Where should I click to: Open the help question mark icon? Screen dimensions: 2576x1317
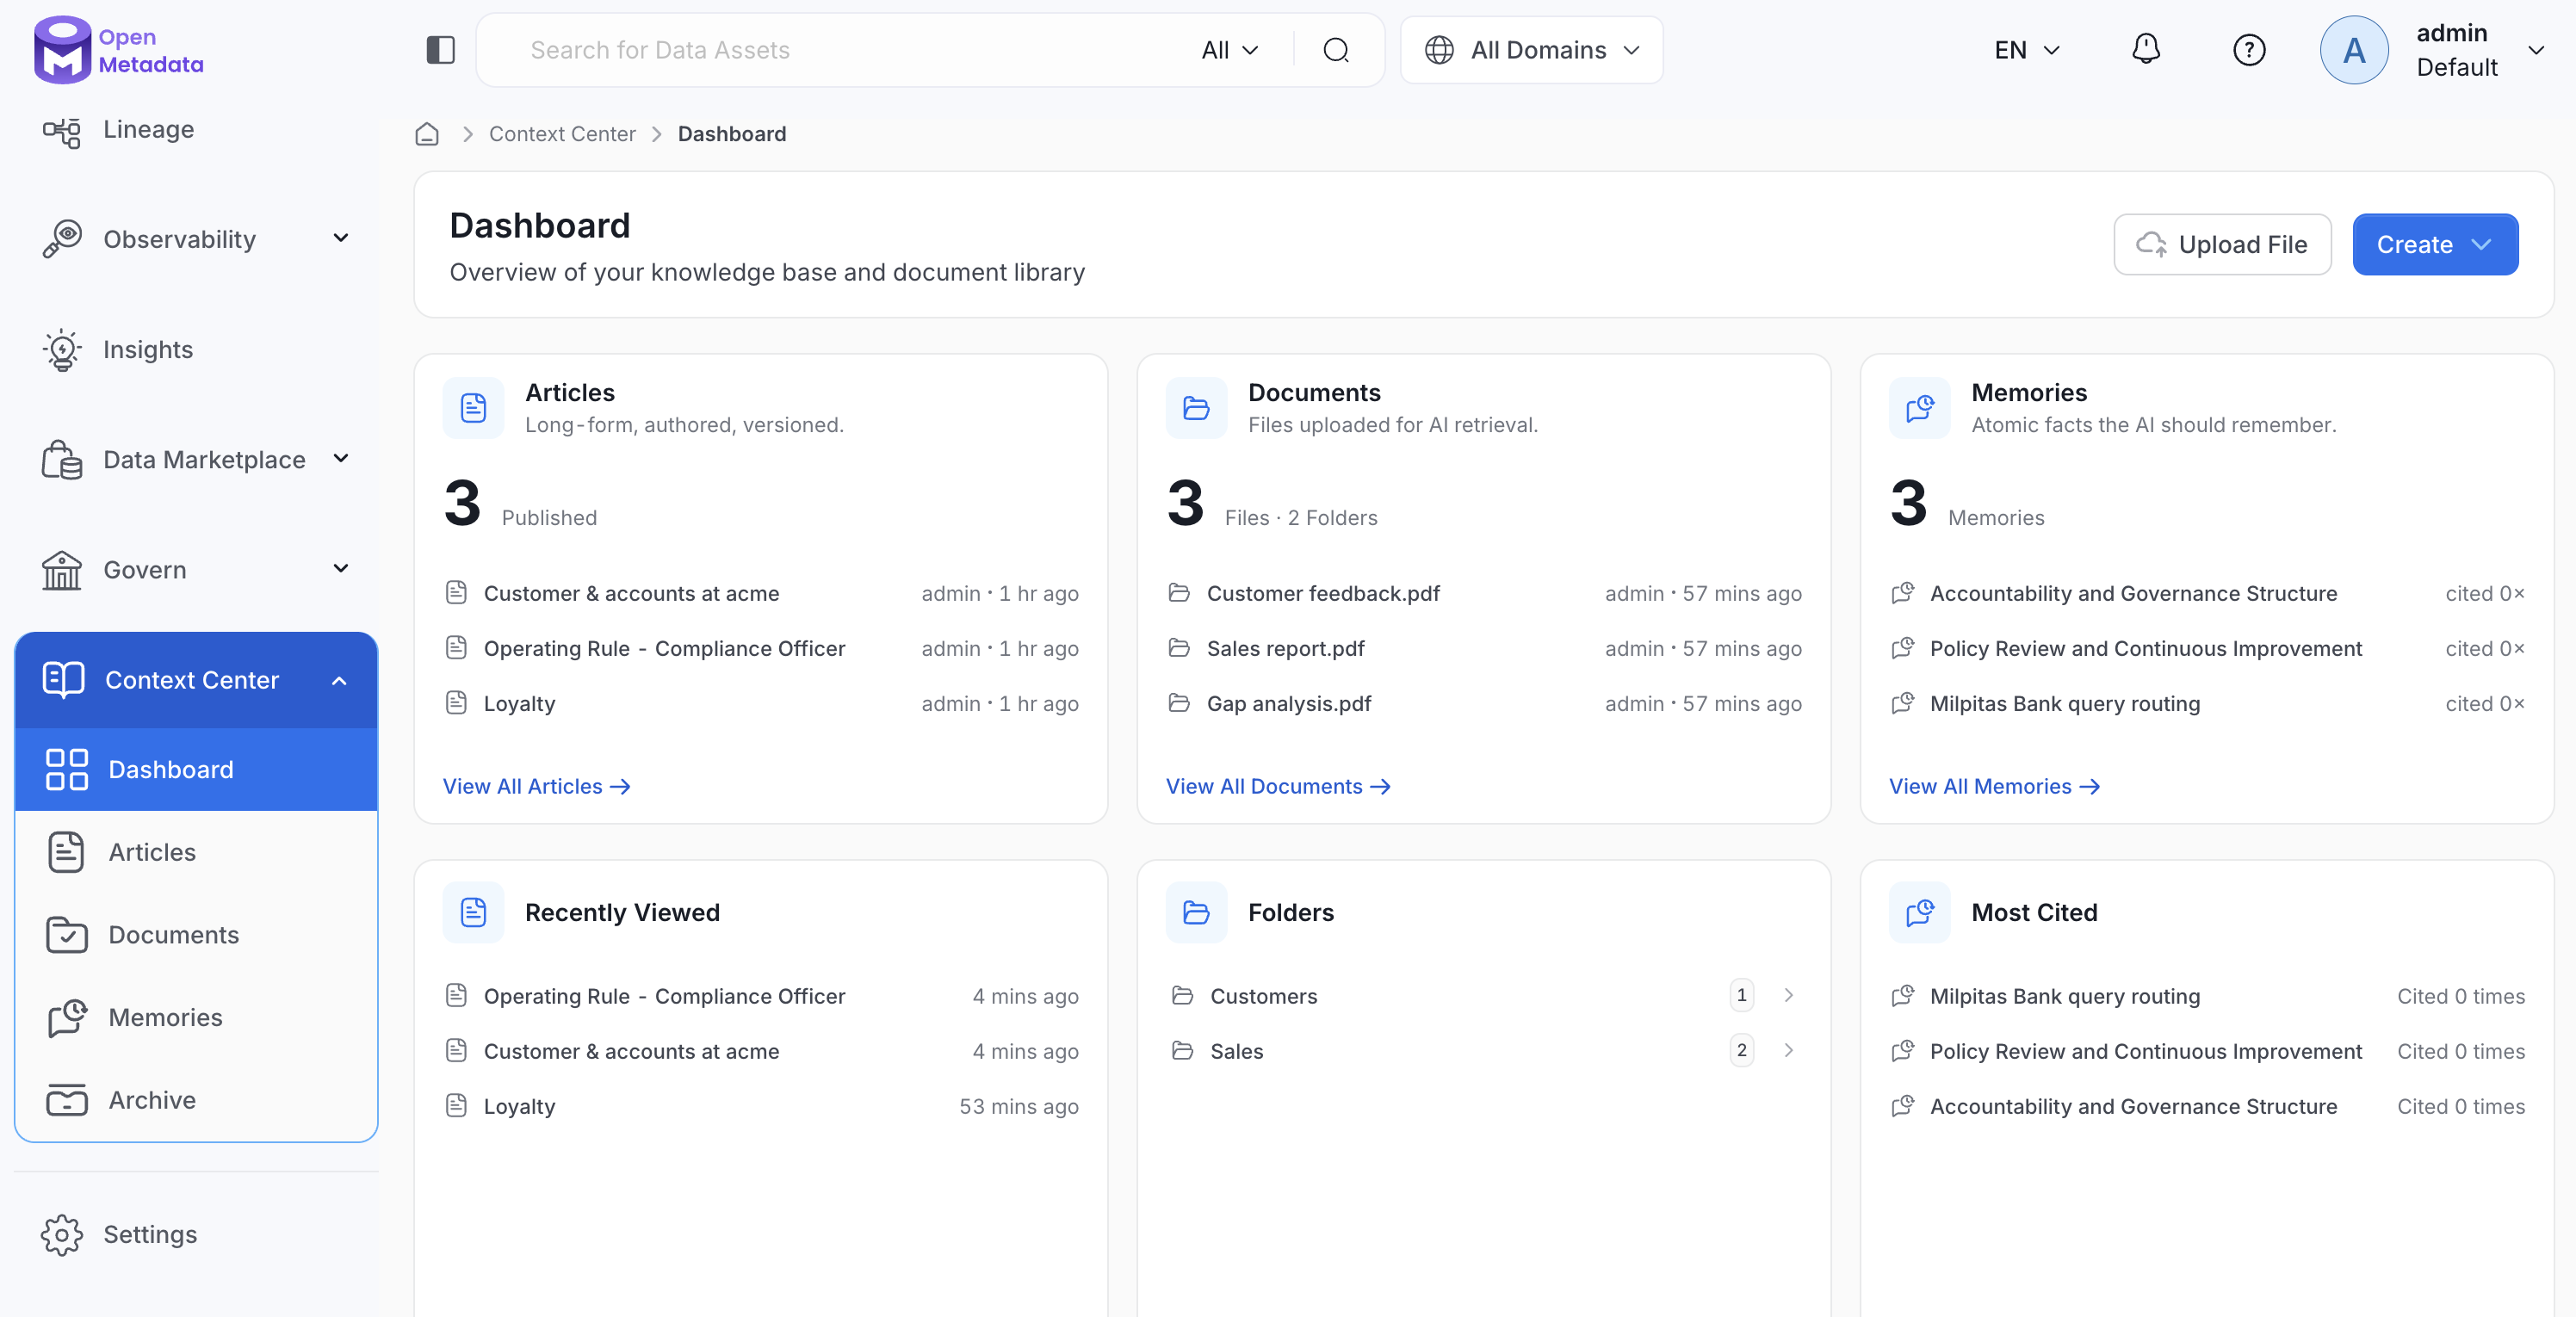pos(2249,50)
